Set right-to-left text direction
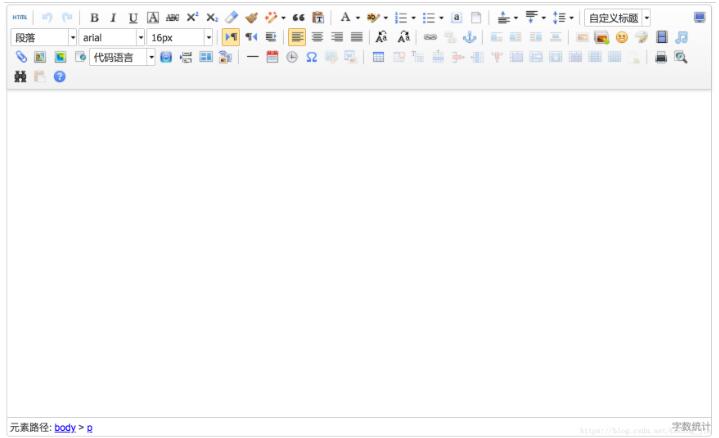Image resolution: width=719 pixels, height=438 pixels. click(251, 37)
